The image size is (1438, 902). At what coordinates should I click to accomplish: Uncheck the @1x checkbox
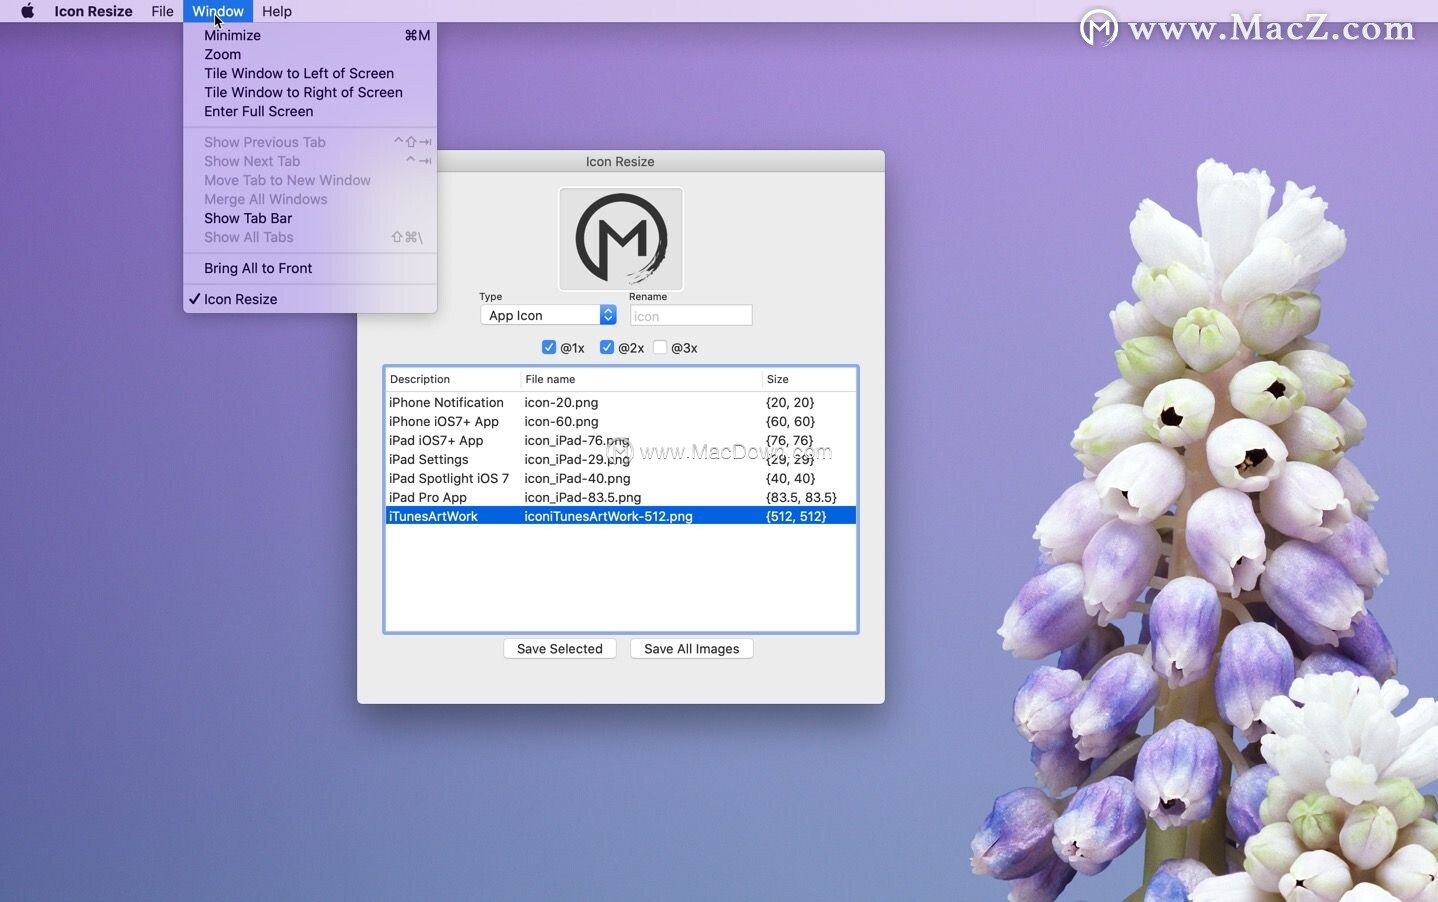(549, 347)
